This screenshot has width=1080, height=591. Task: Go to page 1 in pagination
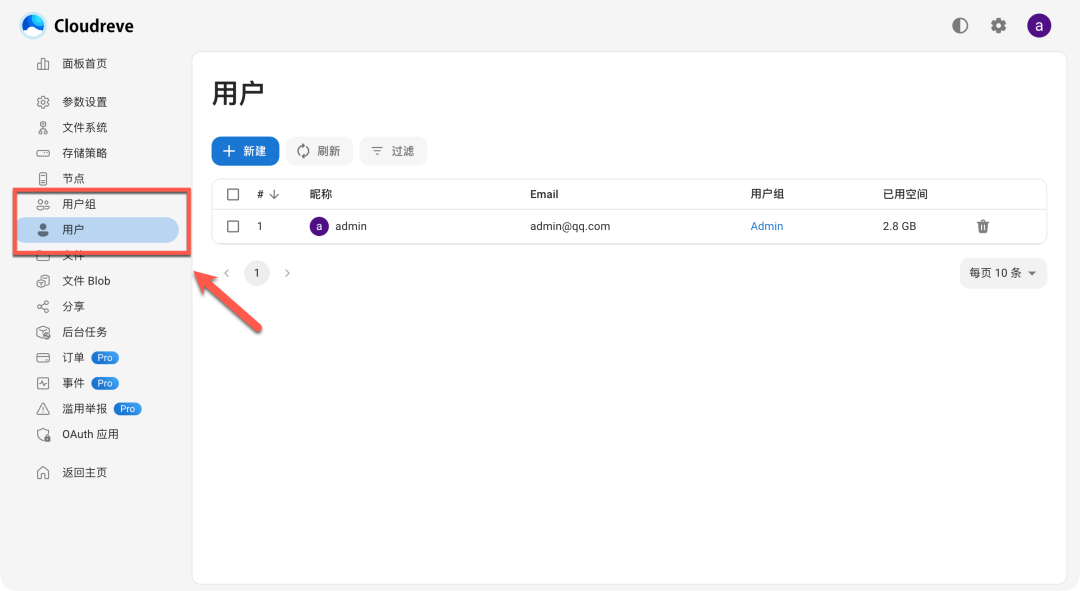[257, 273]
